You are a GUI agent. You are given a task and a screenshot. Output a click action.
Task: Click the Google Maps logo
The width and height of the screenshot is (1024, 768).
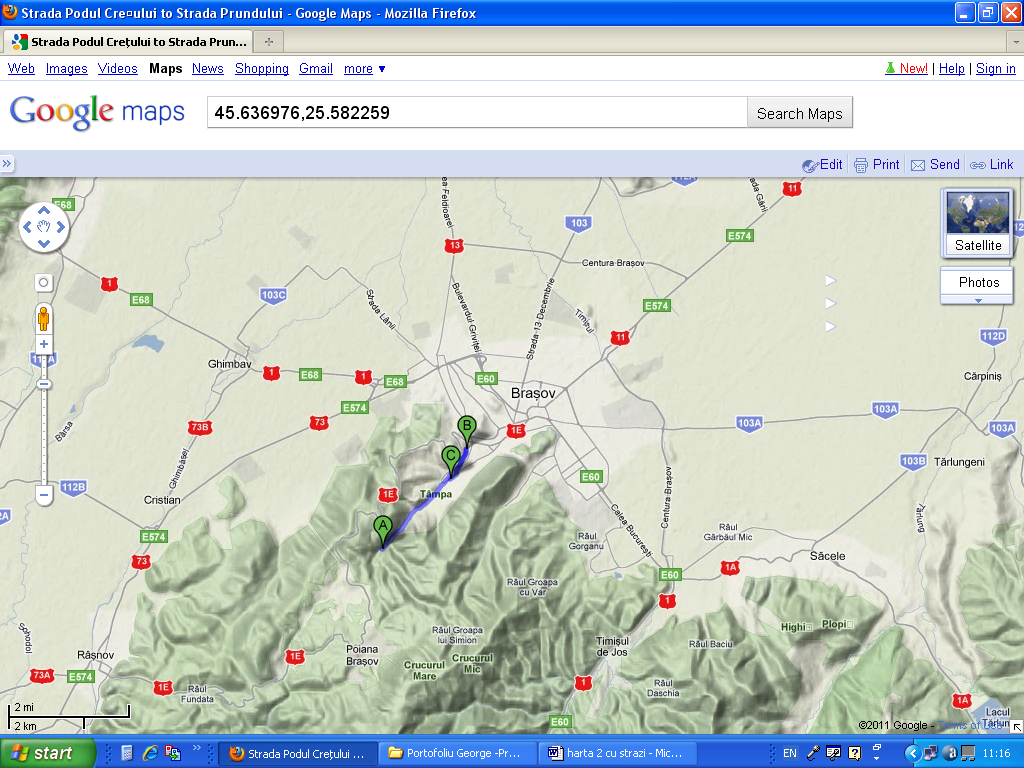coord(97,112)
